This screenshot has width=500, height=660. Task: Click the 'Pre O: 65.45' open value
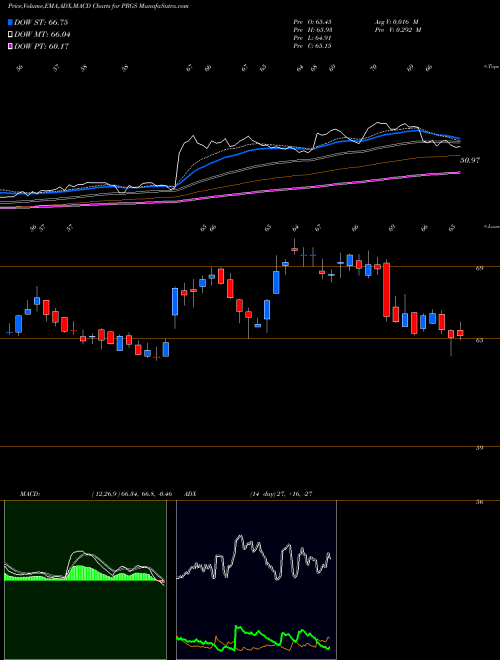tap(312, 22)
